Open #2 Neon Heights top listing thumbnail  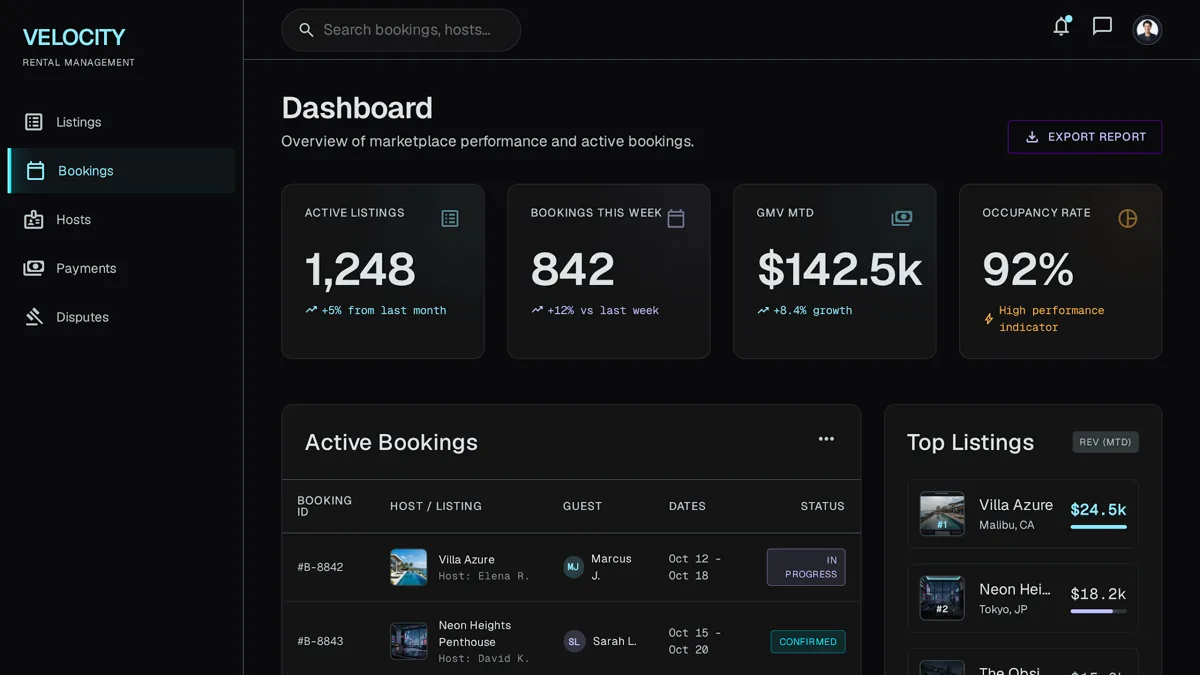942,598
